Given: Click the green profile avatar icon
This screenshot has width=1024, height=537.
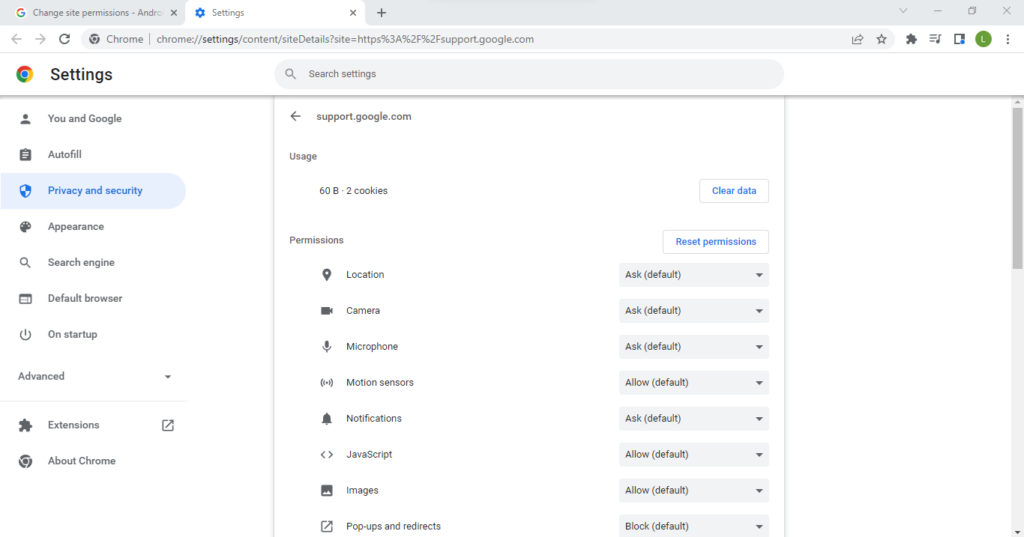Looking at the screenshot, I should [983, 39].
